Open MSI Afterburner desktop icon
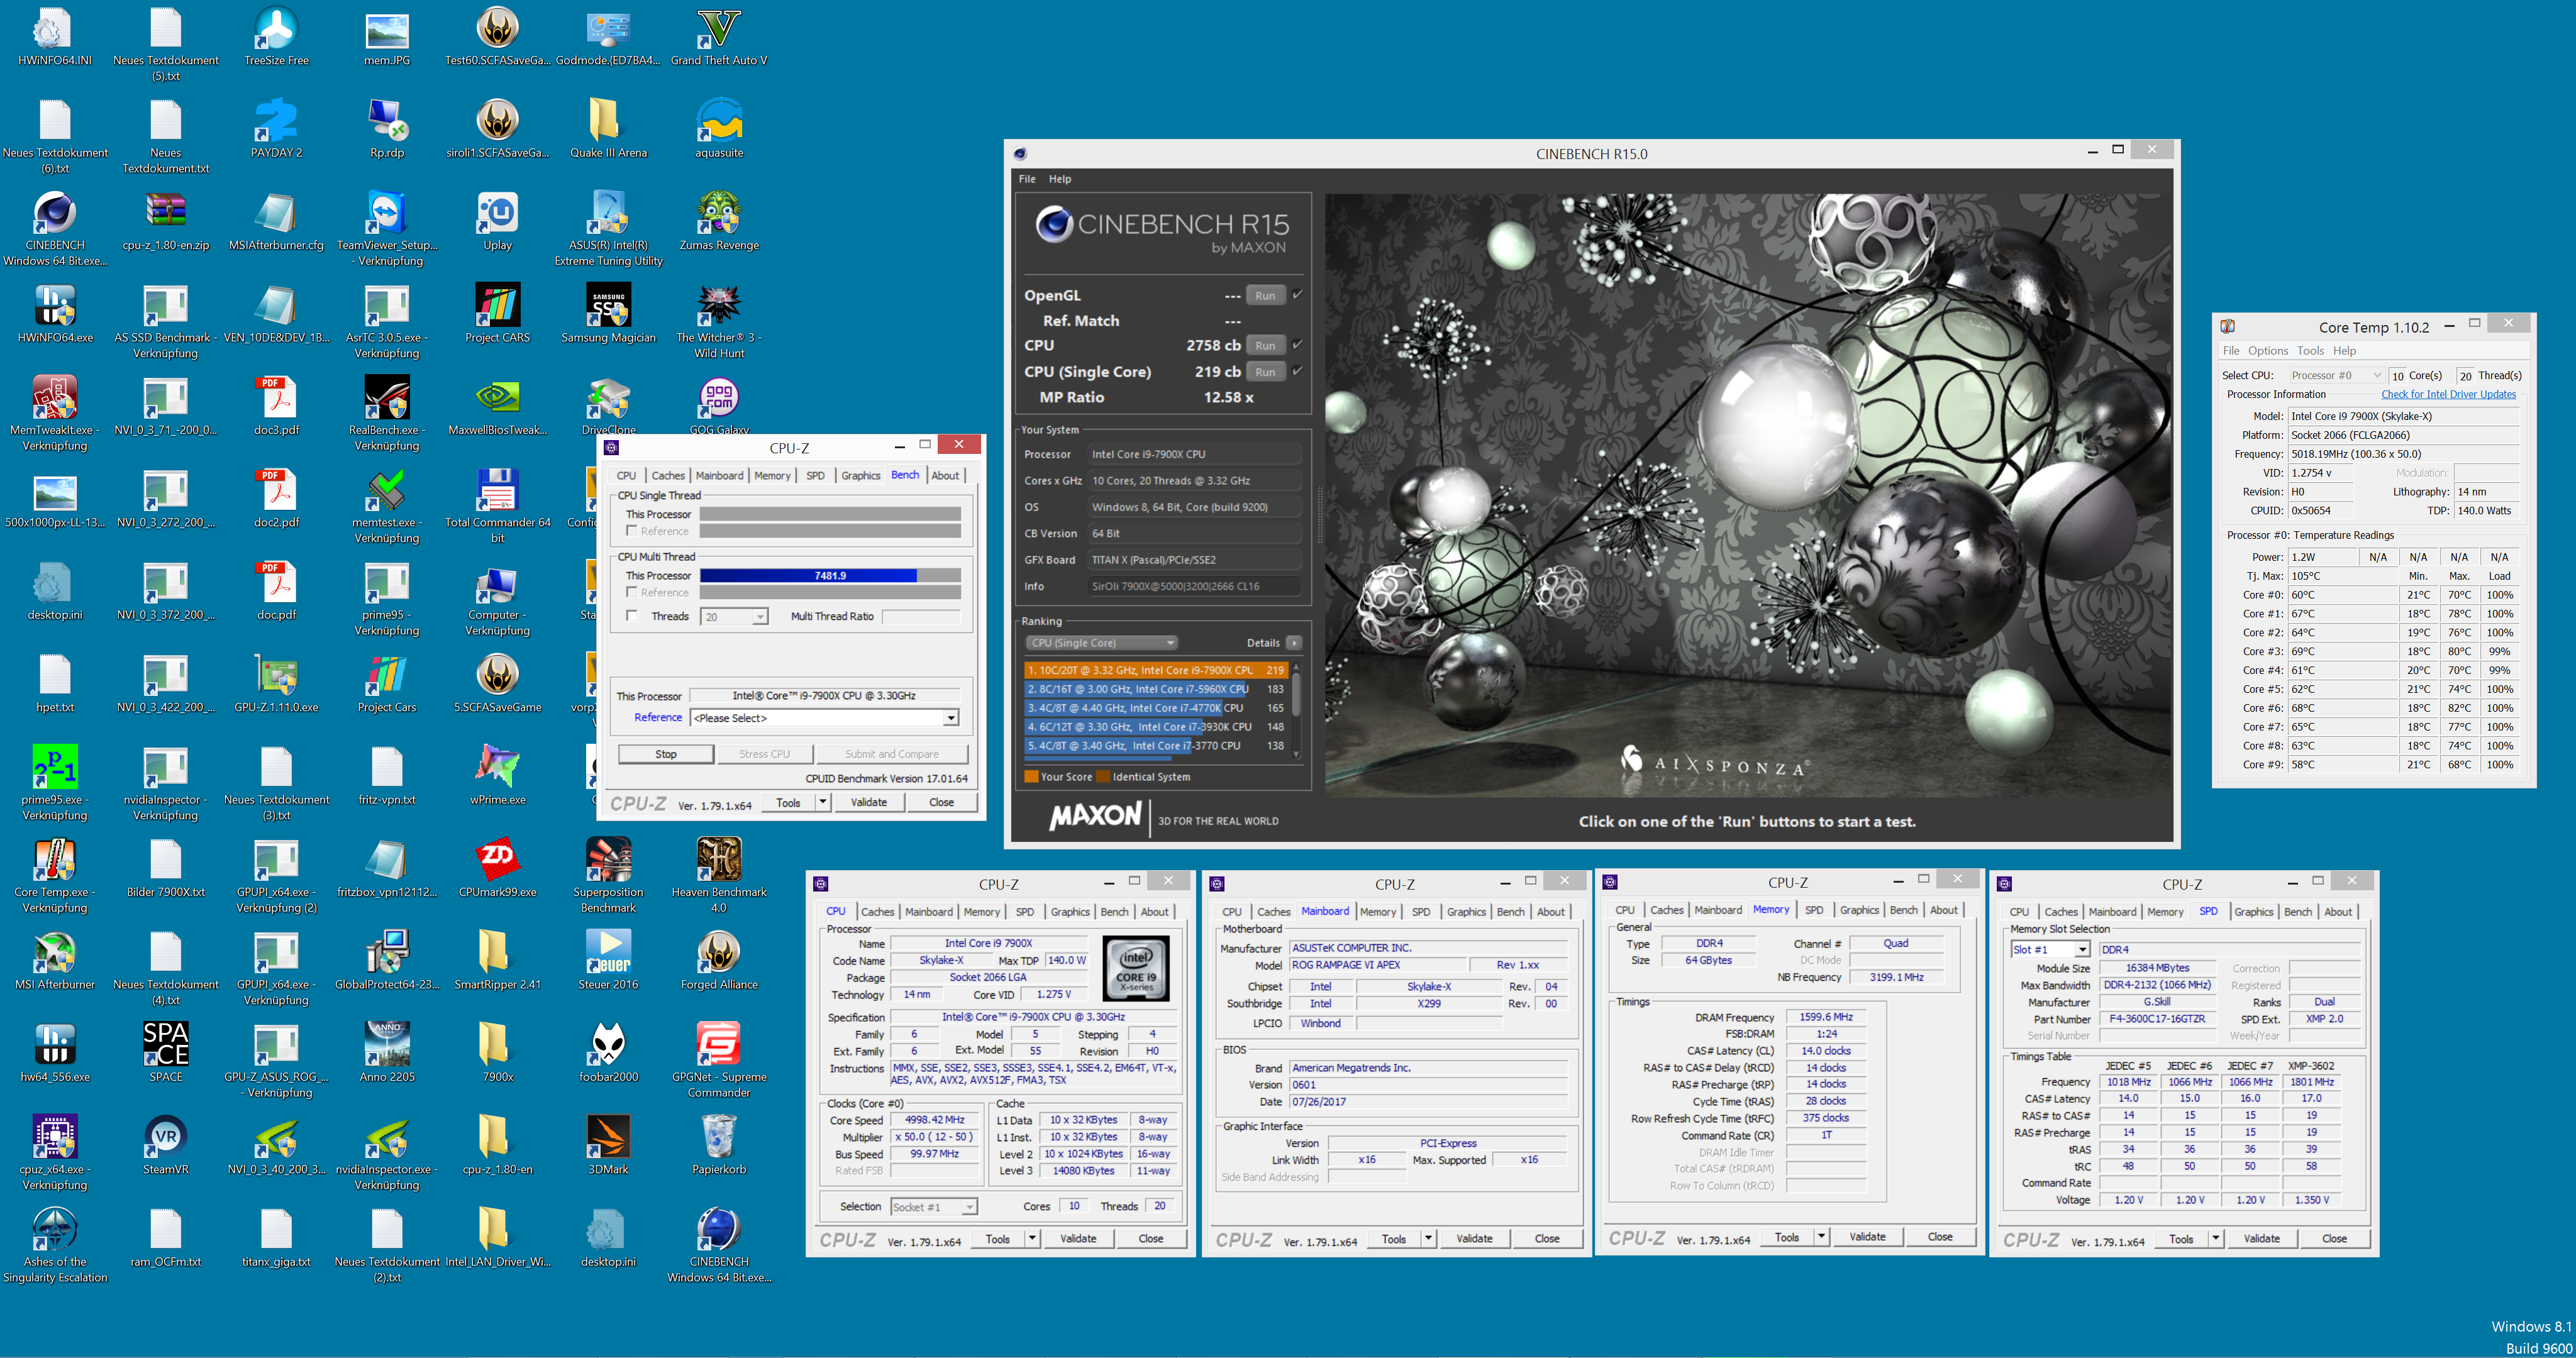Image resolution: width=2576 pixels, height=1358 pixels. (x=55, y=960)
